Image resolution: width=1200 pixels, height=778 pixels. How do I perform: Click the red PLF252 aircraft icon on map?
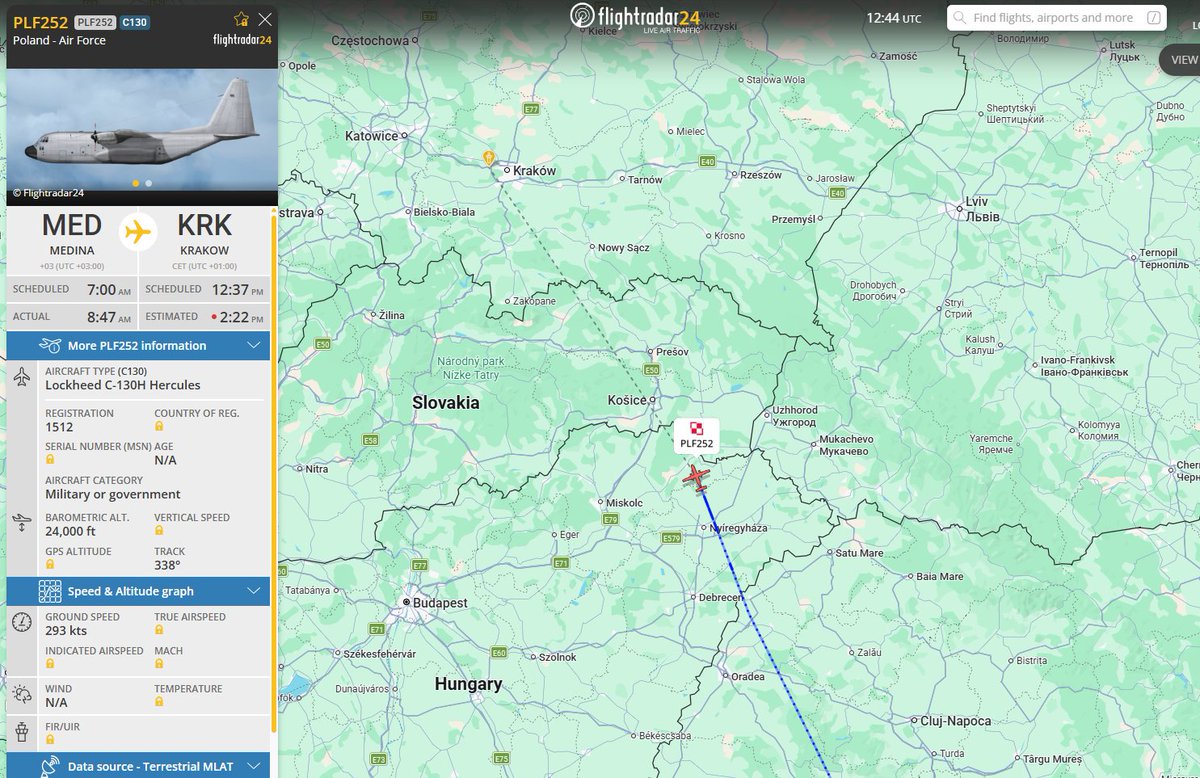(x=696, y=477)
